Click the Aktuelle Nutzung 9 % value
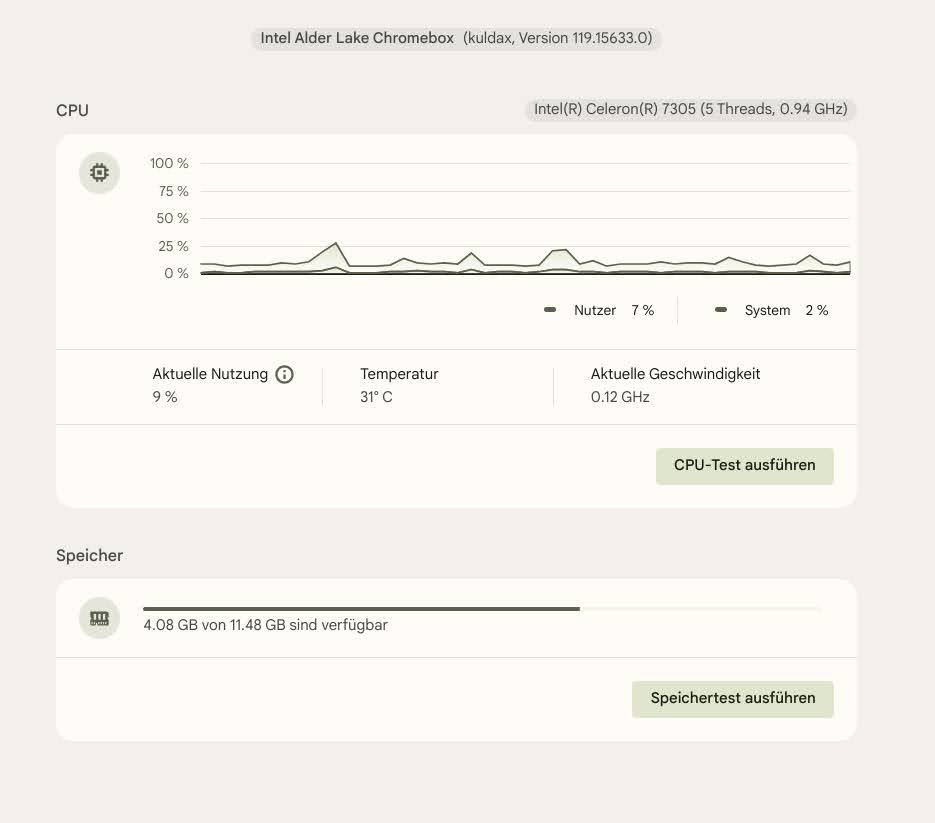The height and width of the screenshot is (823, 935). coord(165,397)
